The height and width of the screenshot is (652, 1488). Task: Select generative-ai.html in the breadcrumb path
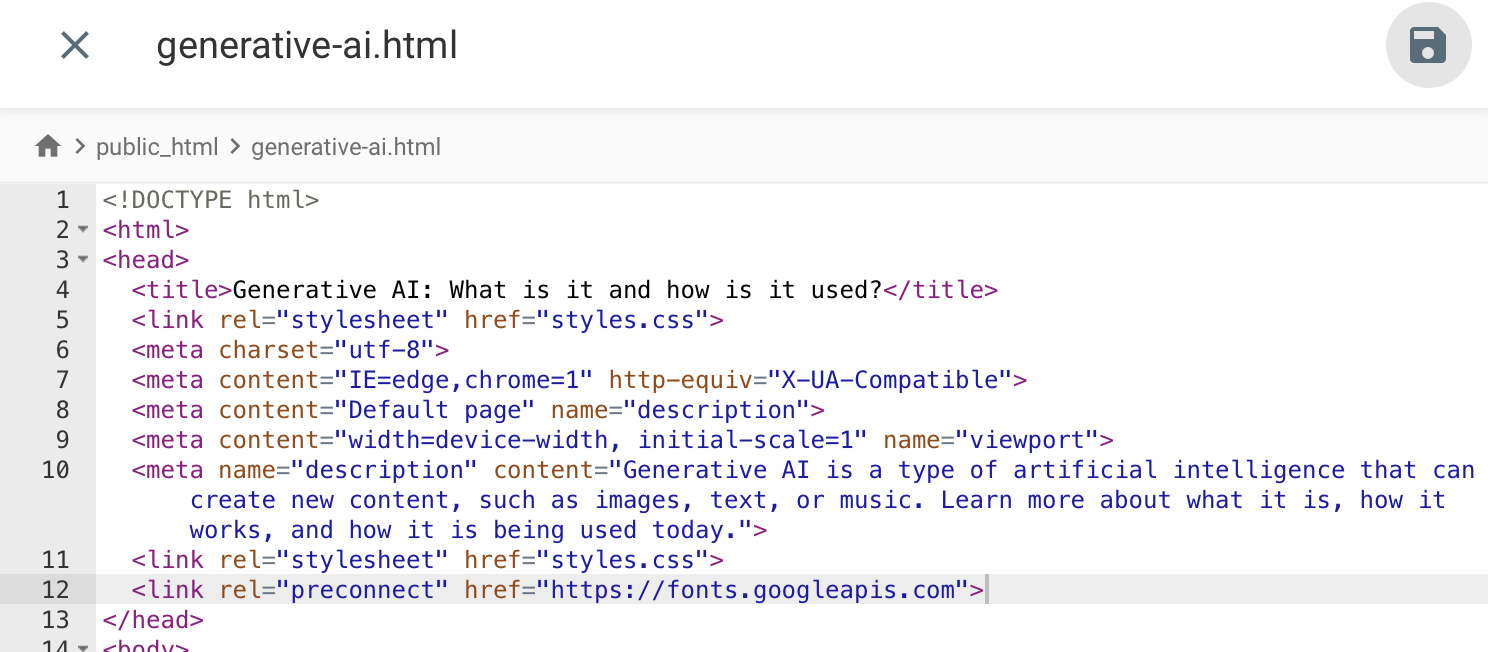[345, 147]
